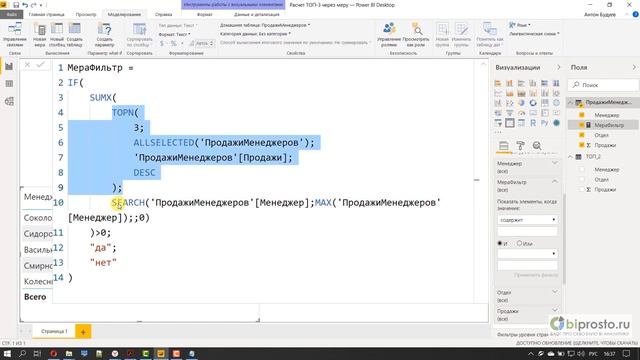Open the Главная страница ribbon tab
Viewport: 640px width, 360px height.
click(47, 14)
